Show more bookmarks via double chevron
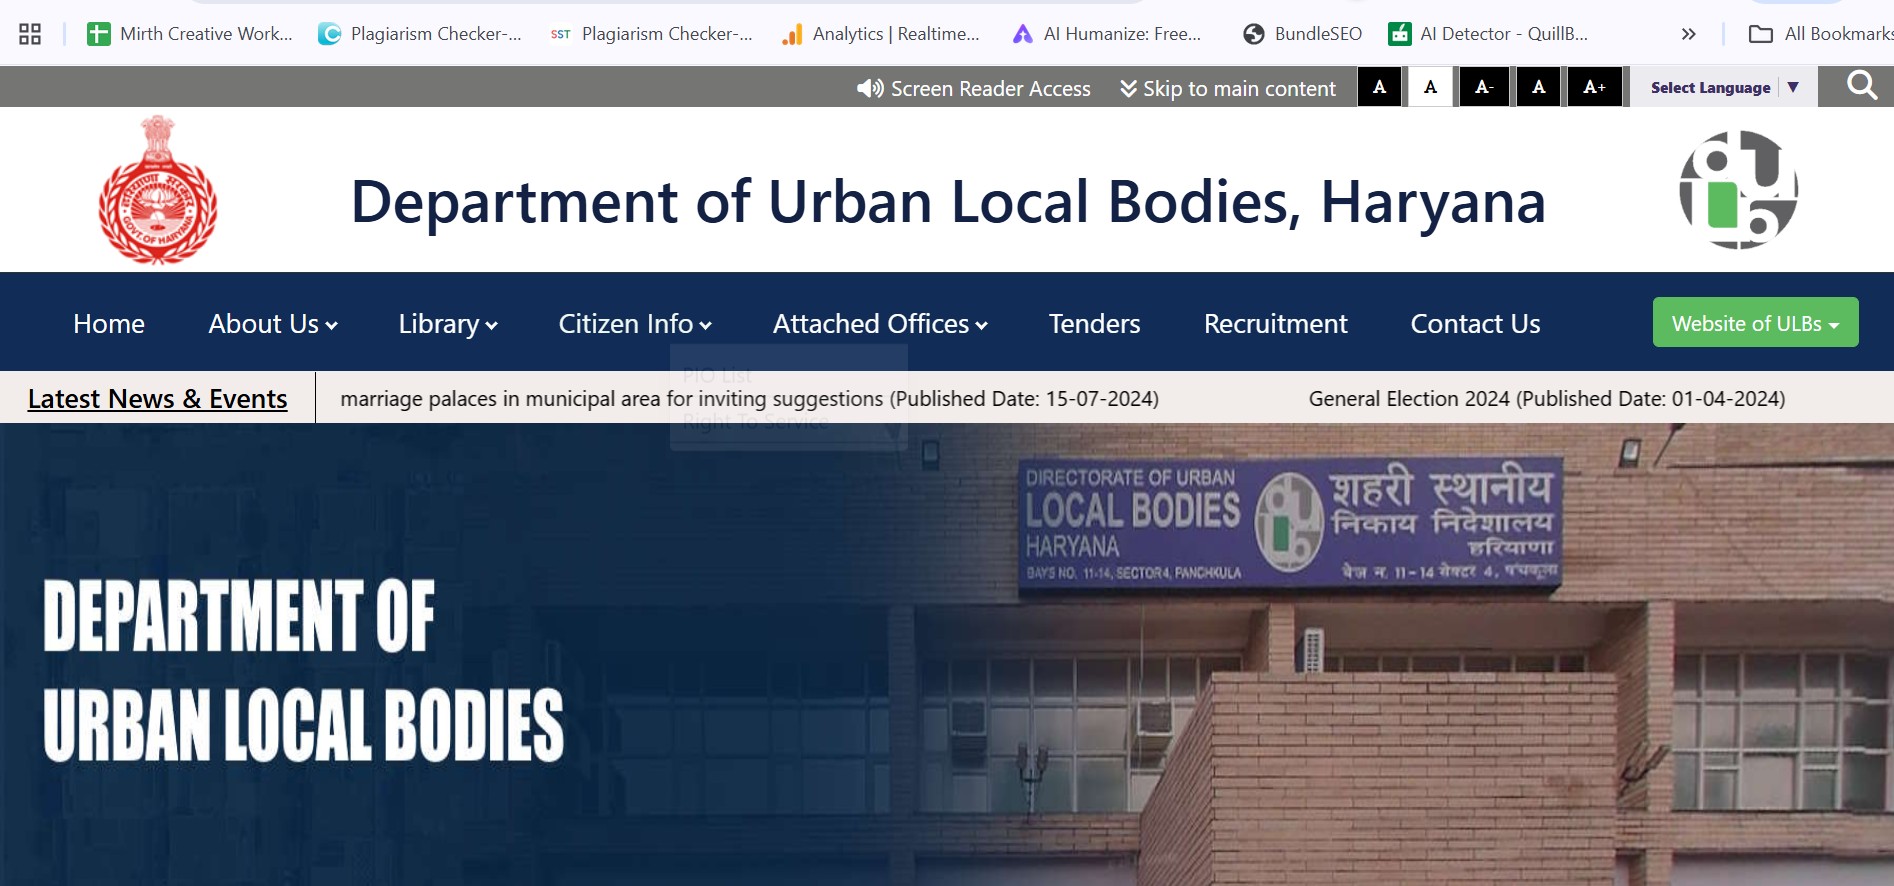 pyautogui.click(x=1688, y=34)
